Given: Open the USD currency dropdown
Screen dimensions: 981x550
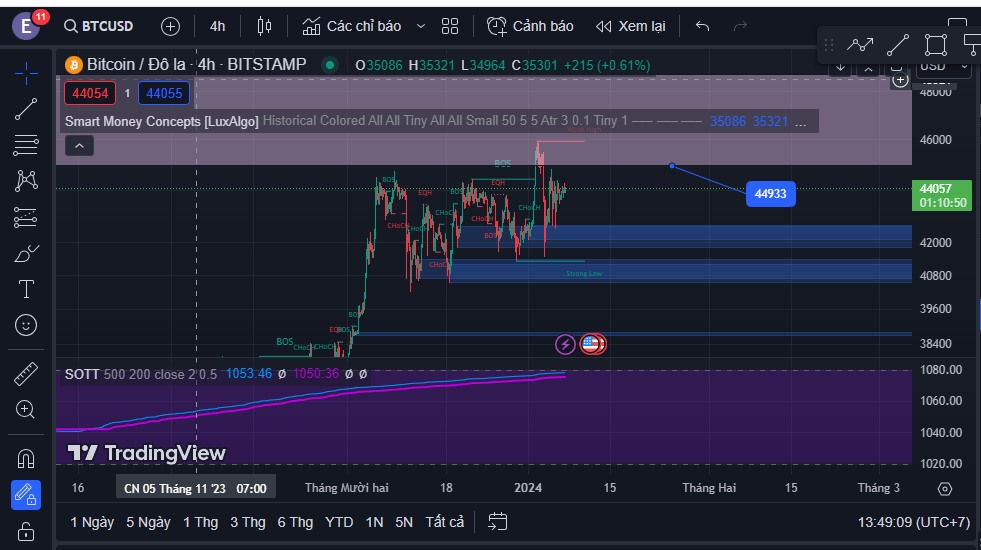Looking at the screenshot, I should [x=943, y=66].
